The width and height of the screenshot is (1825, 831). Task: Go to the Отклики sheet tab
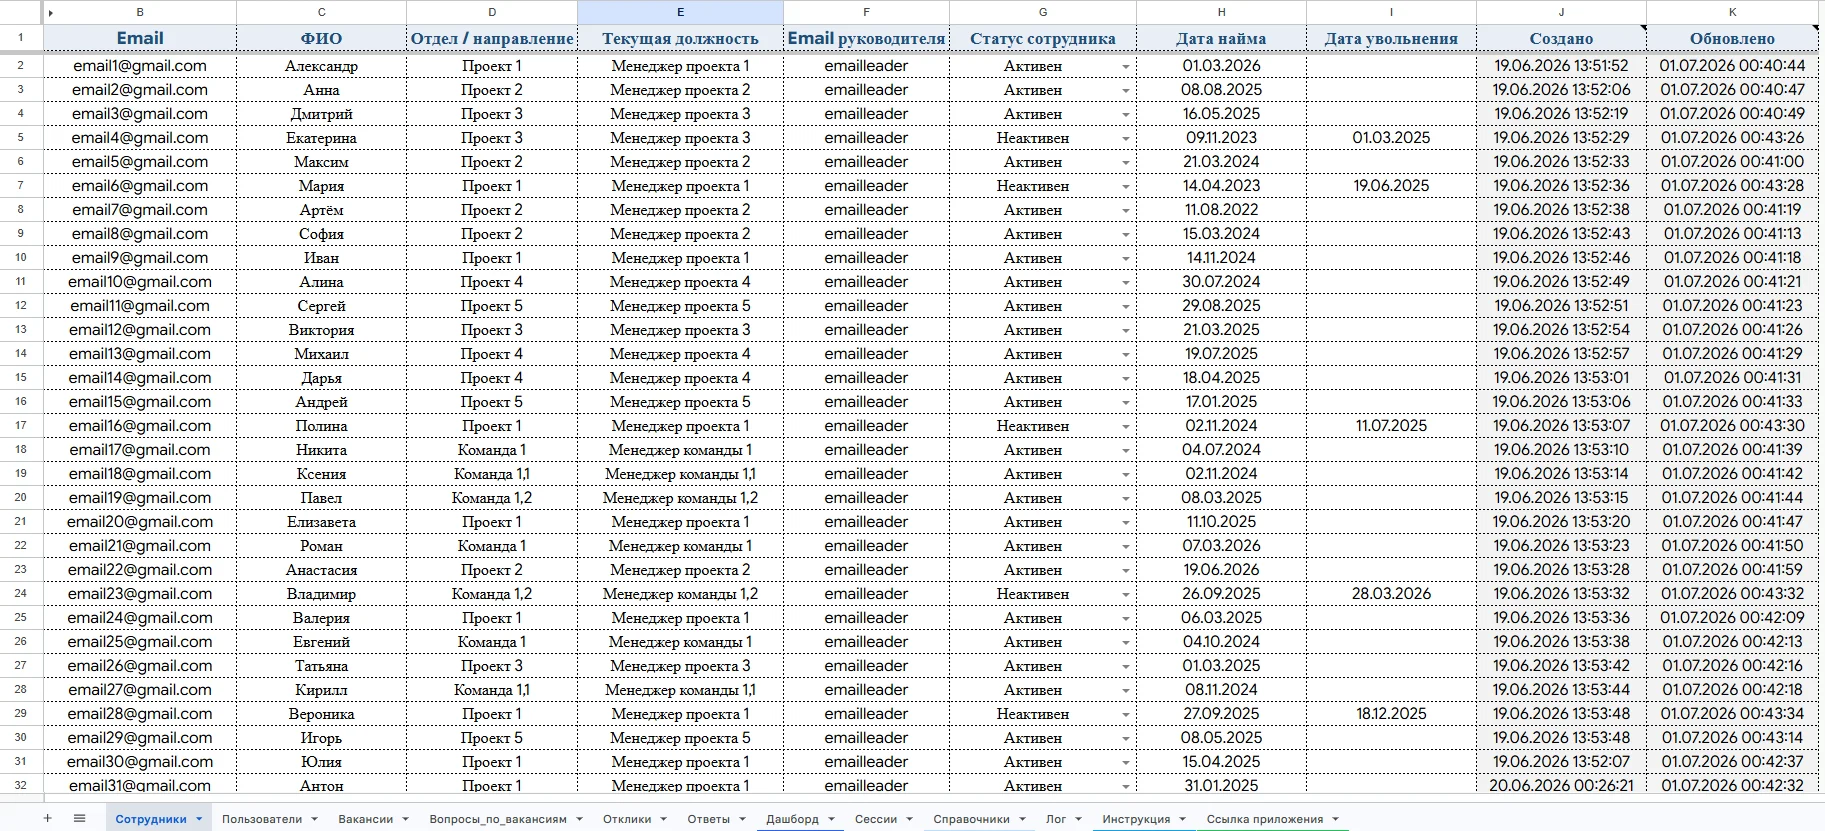tap(627, 819)
